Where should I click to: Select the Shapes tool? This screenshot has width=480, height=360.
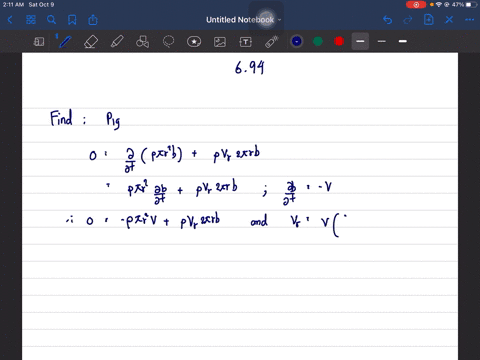coord(142,42)
